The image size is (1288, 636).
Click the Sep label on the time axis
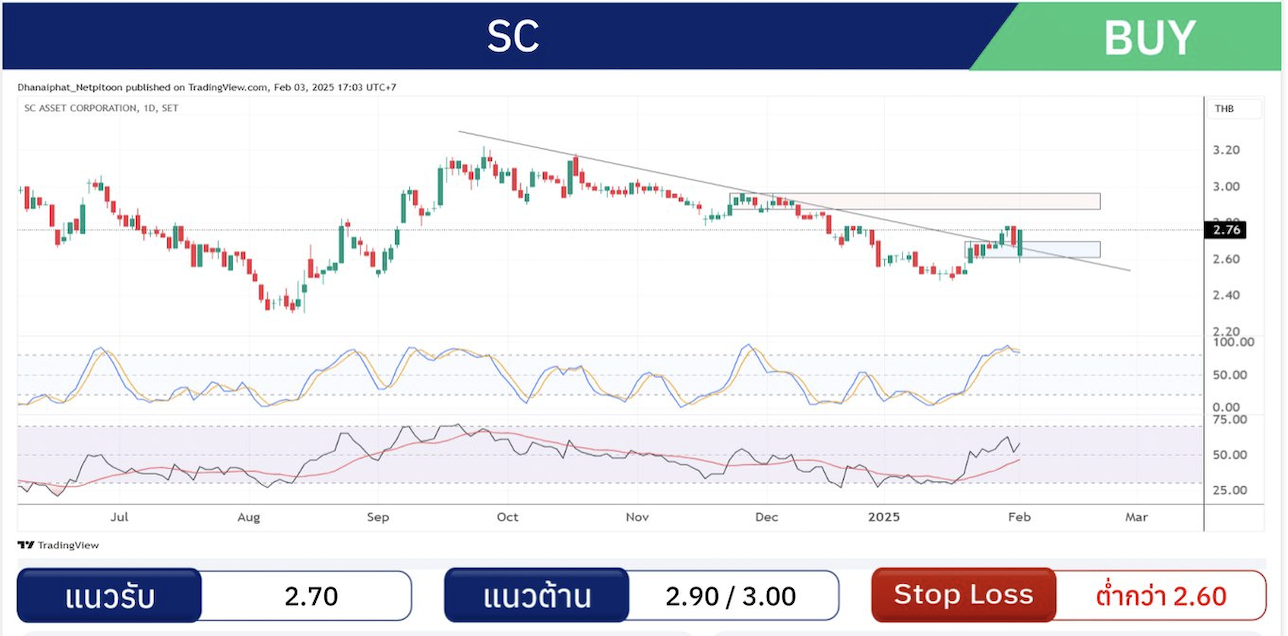tap(378, 517)
